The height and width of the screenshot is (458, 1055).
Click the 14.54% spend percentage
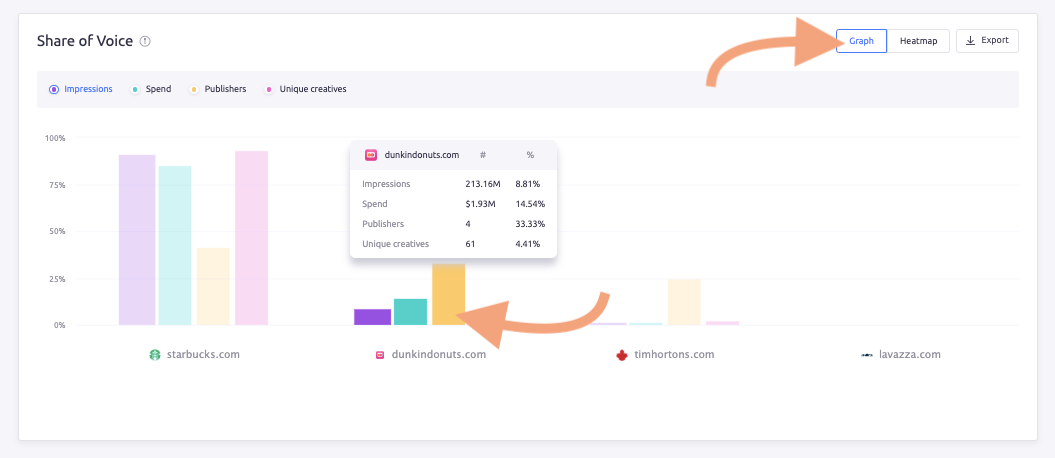click(x=530, y=204)
